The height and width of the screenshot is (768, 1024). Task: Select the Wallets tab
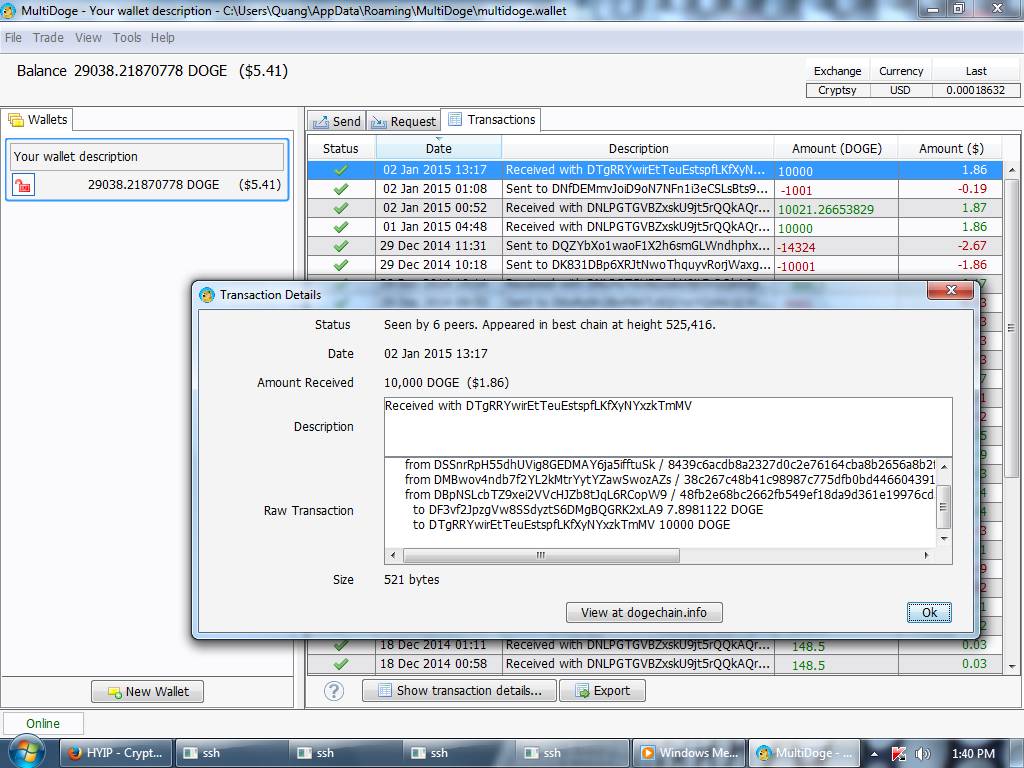38,120
